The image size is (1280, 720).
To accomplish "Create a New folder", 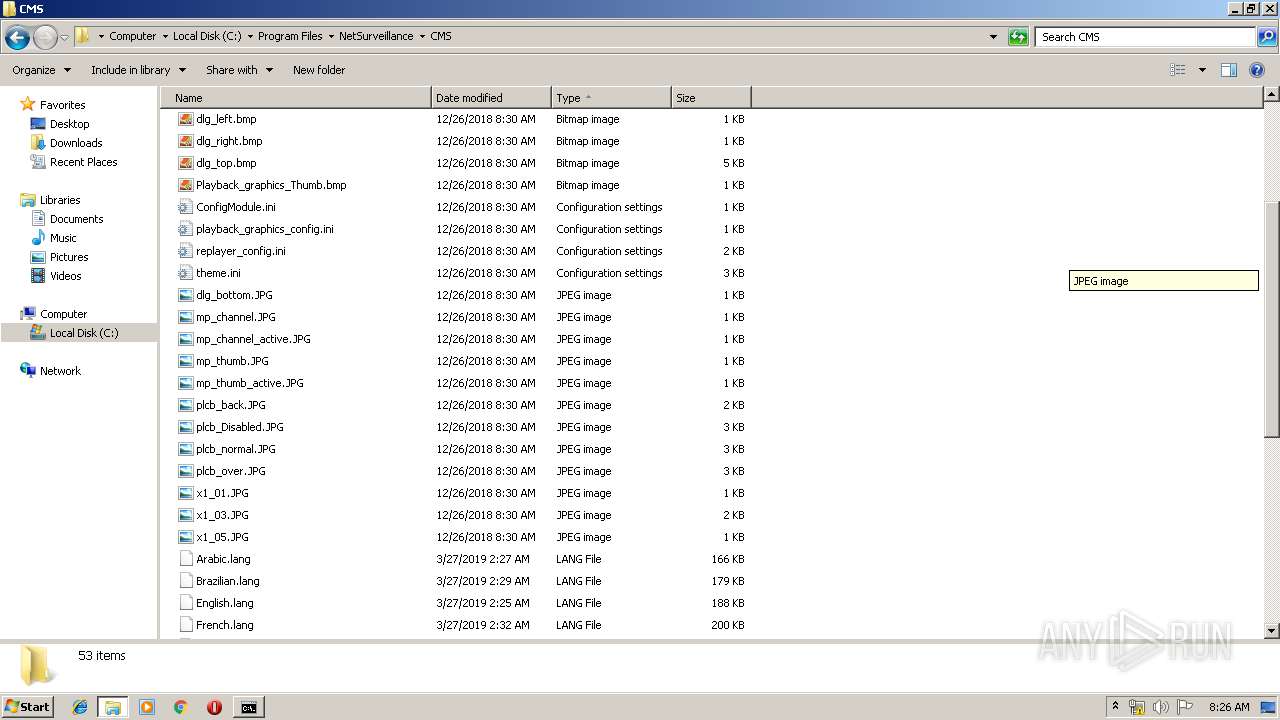I will tap(319, 70).
